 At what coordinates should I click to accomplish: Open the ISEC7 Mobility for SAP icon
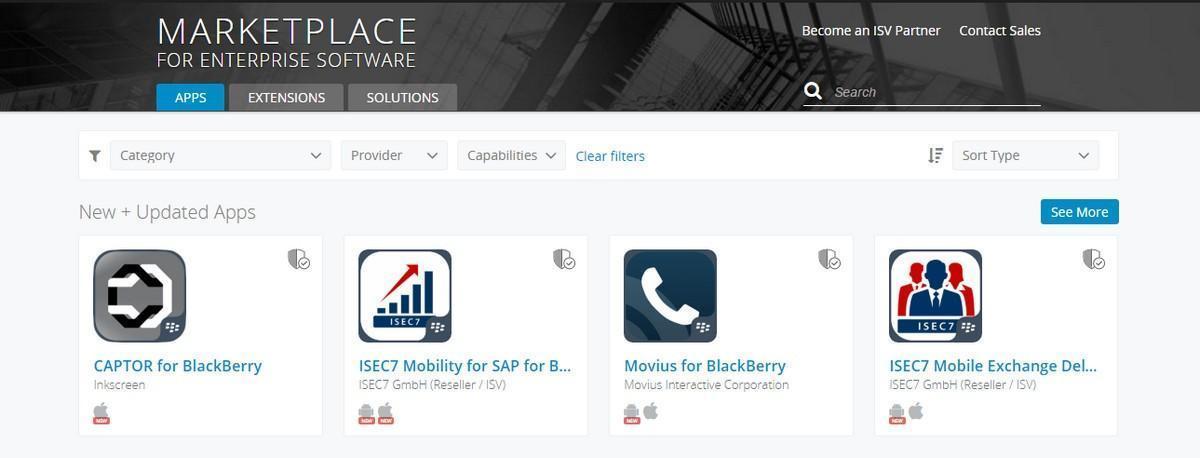click(405, 296)
